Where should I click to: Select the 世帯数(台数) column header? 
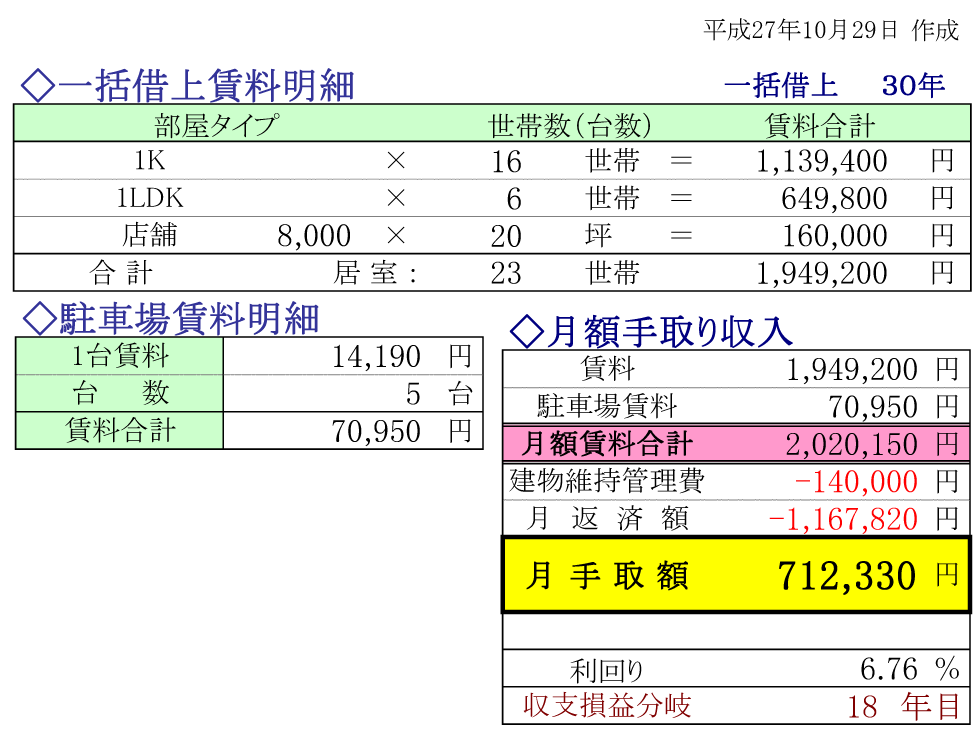pos(569,125)
